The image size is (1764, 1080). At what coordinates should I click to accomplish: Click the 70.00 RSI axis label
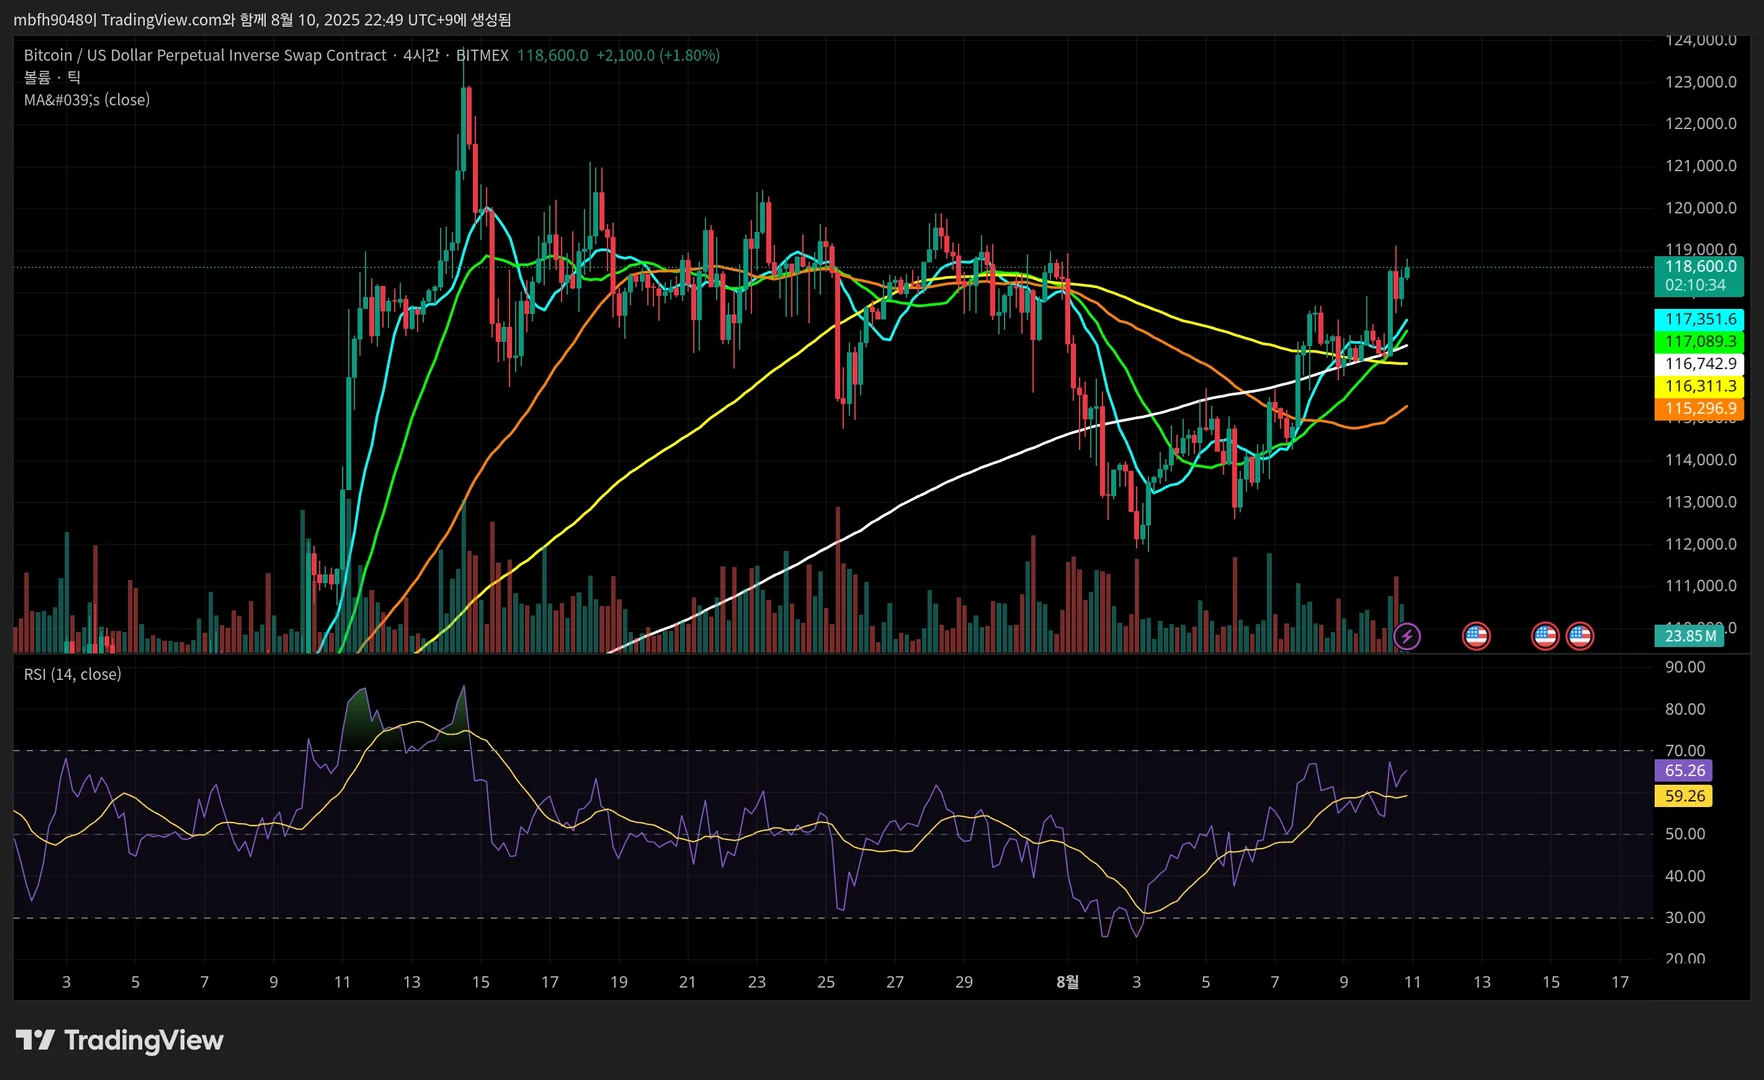[x=1685, y=751]
